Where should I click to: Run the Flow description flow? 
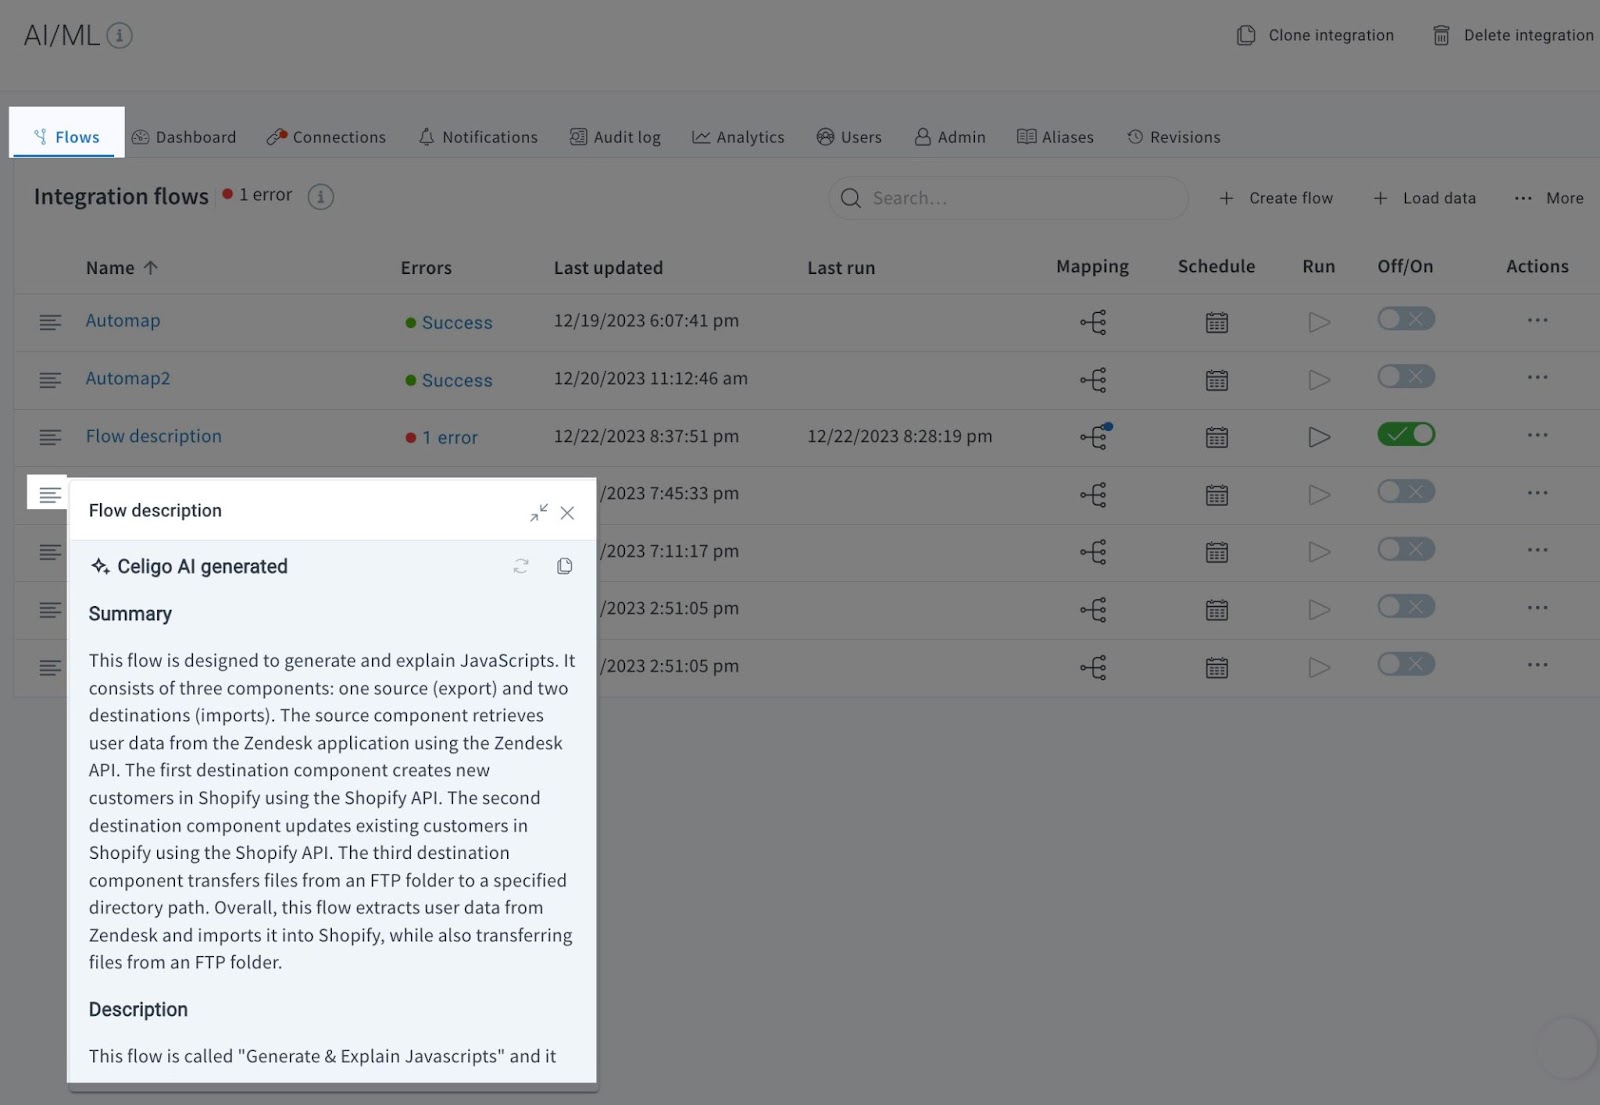coord(1318,437)
